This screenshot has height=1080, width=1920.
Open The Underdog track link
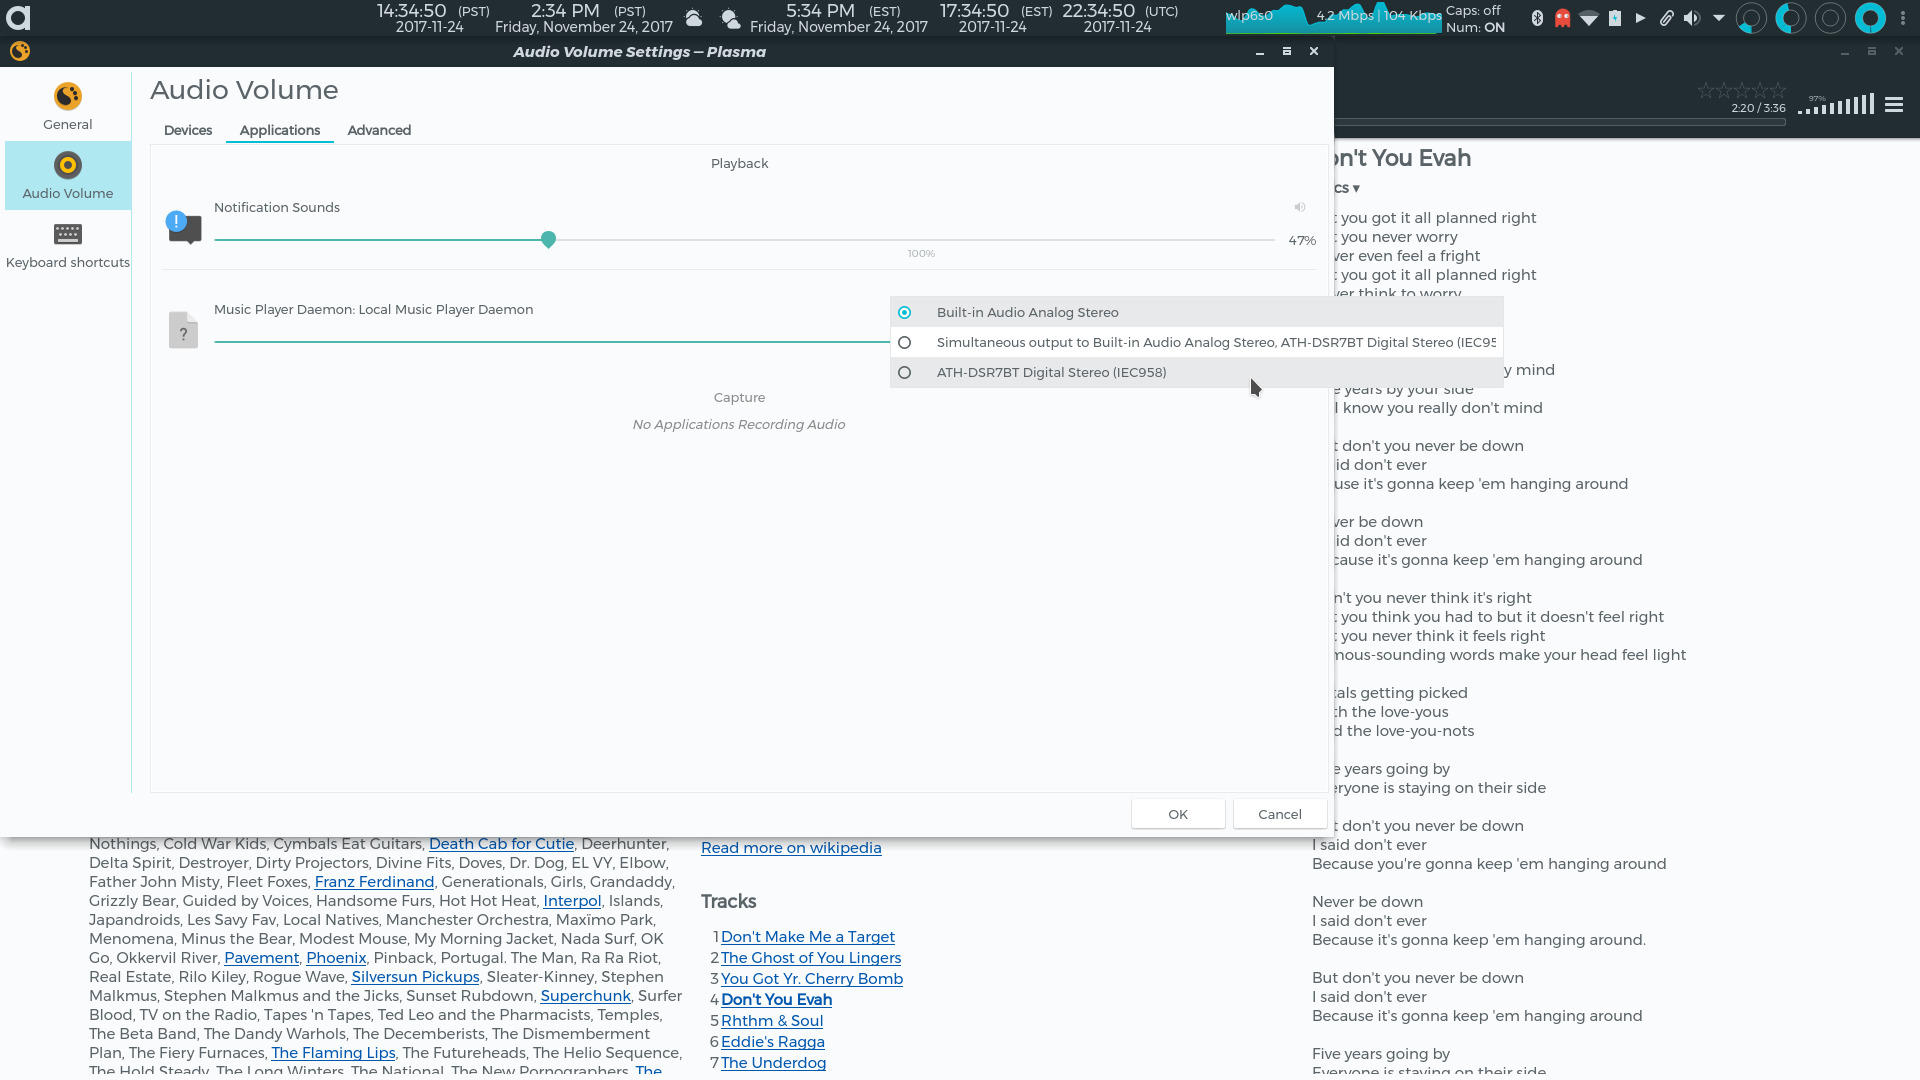coord(773,1062)
